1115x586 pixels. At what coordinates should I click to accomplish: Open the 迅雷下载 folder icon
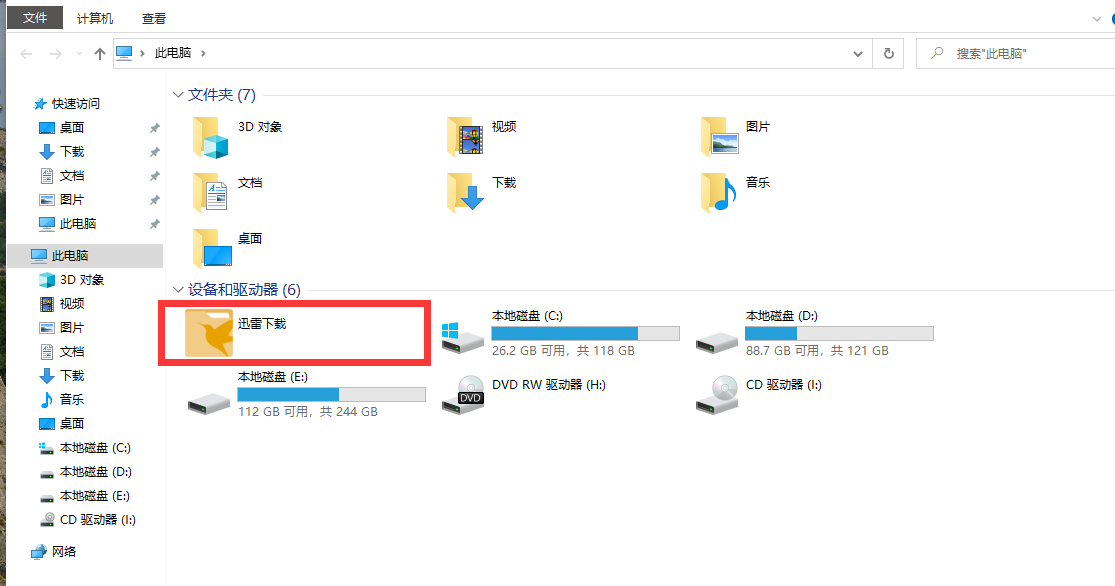[210, 333]
